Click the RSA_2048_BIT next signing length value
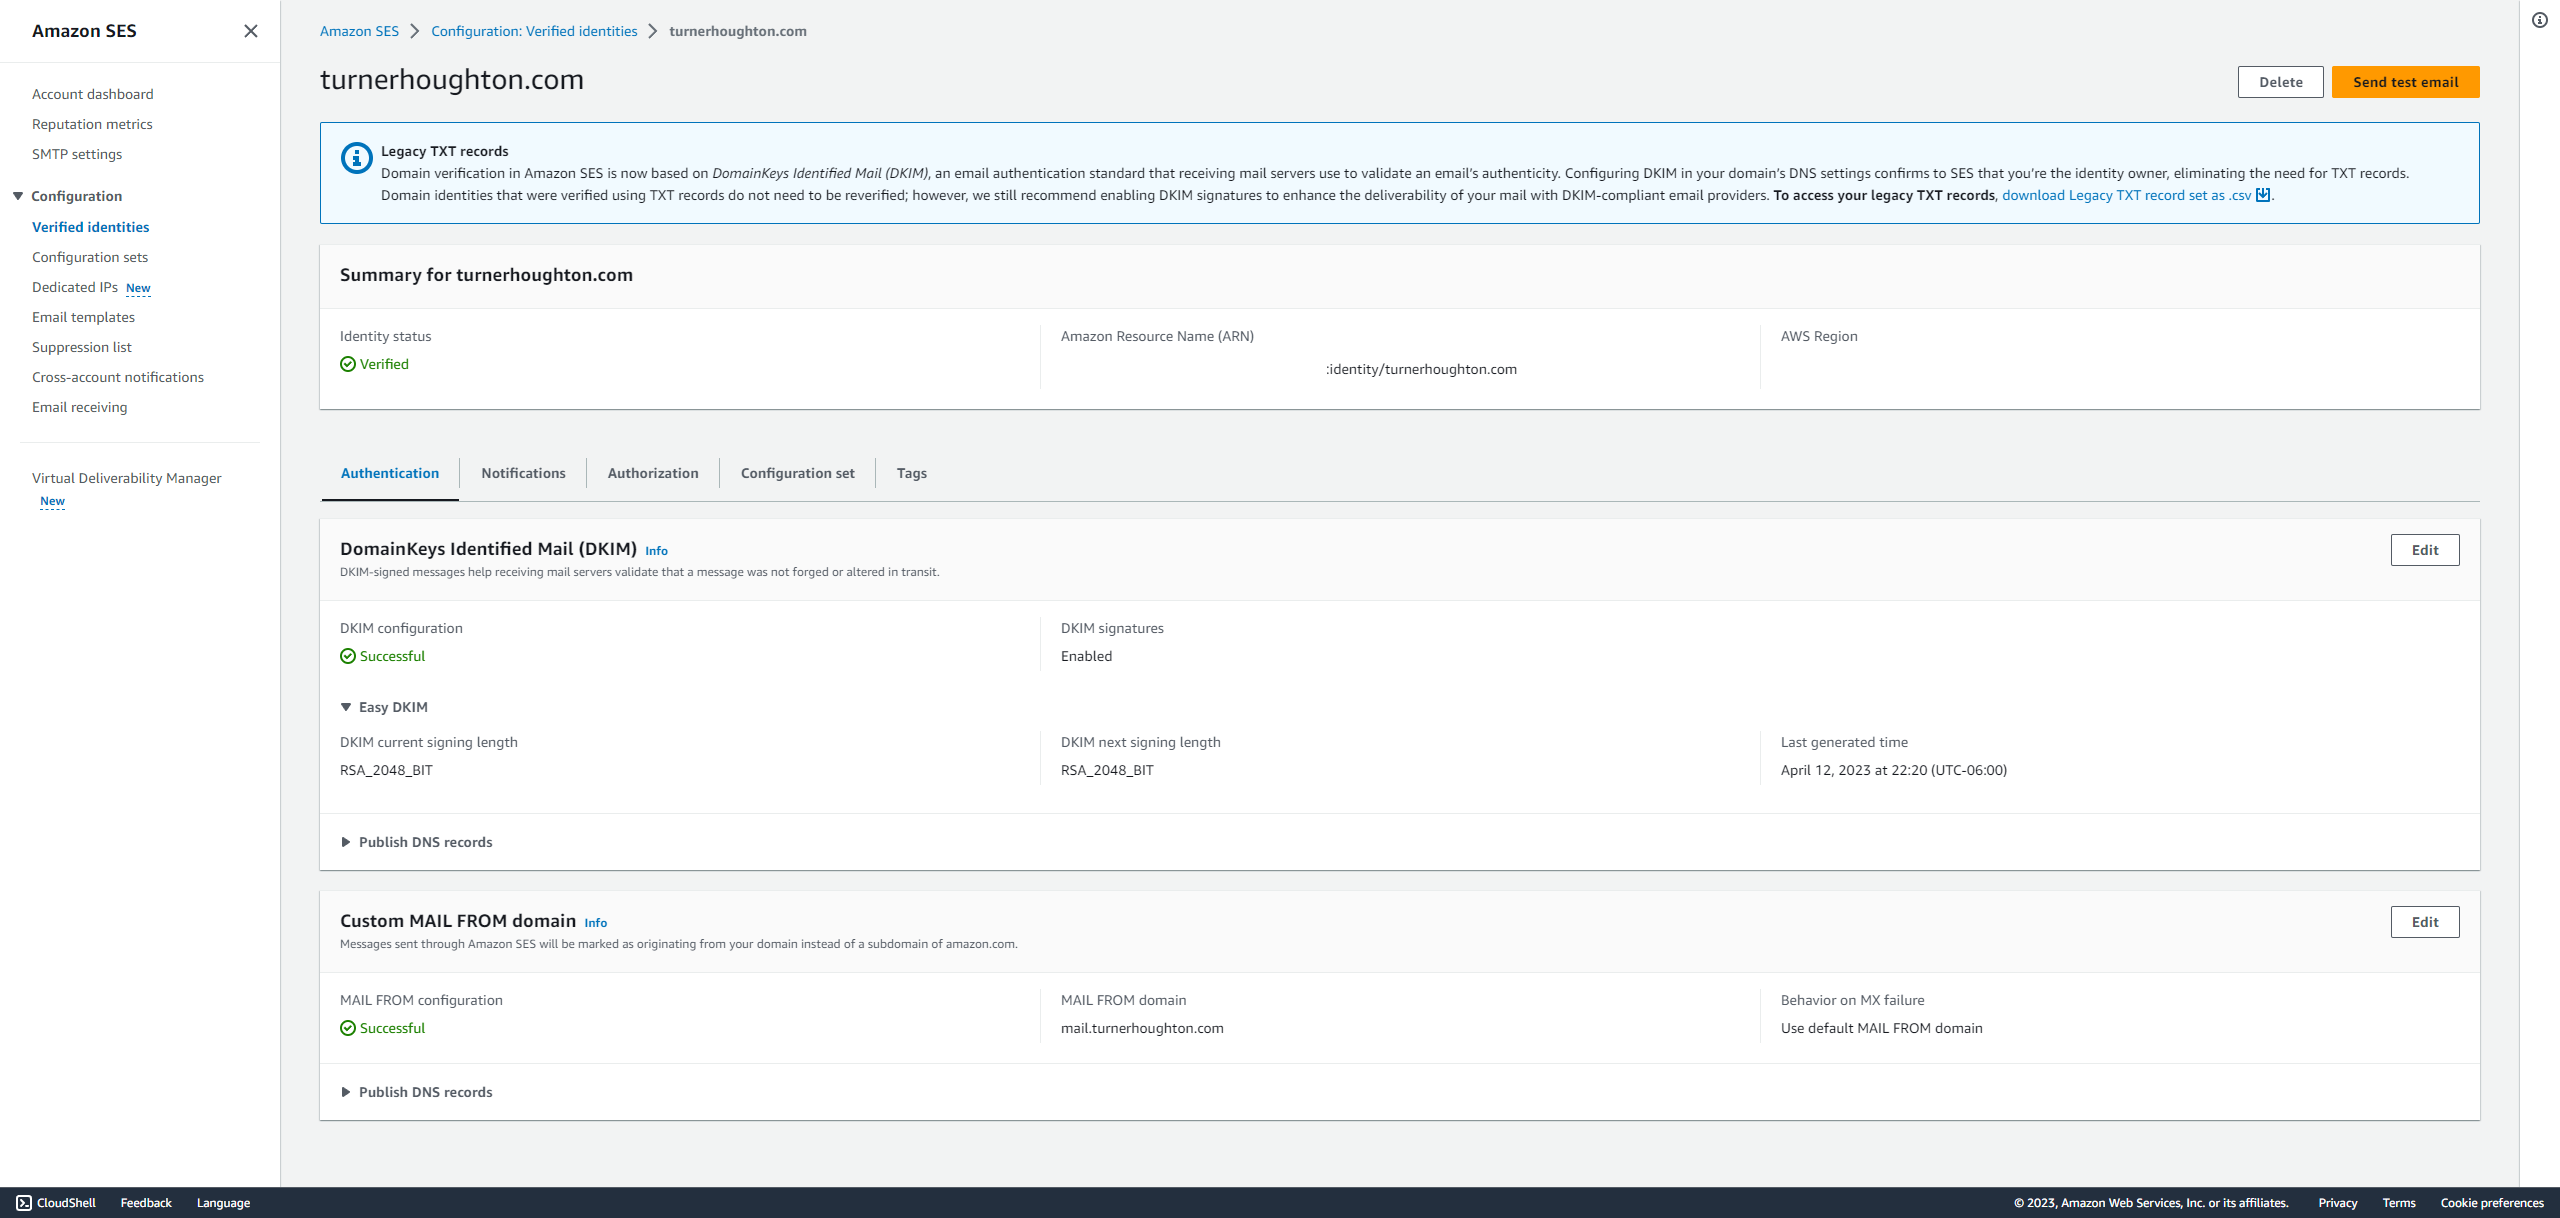Viewport: 2560px width, 1218px height. [1107, 770]
